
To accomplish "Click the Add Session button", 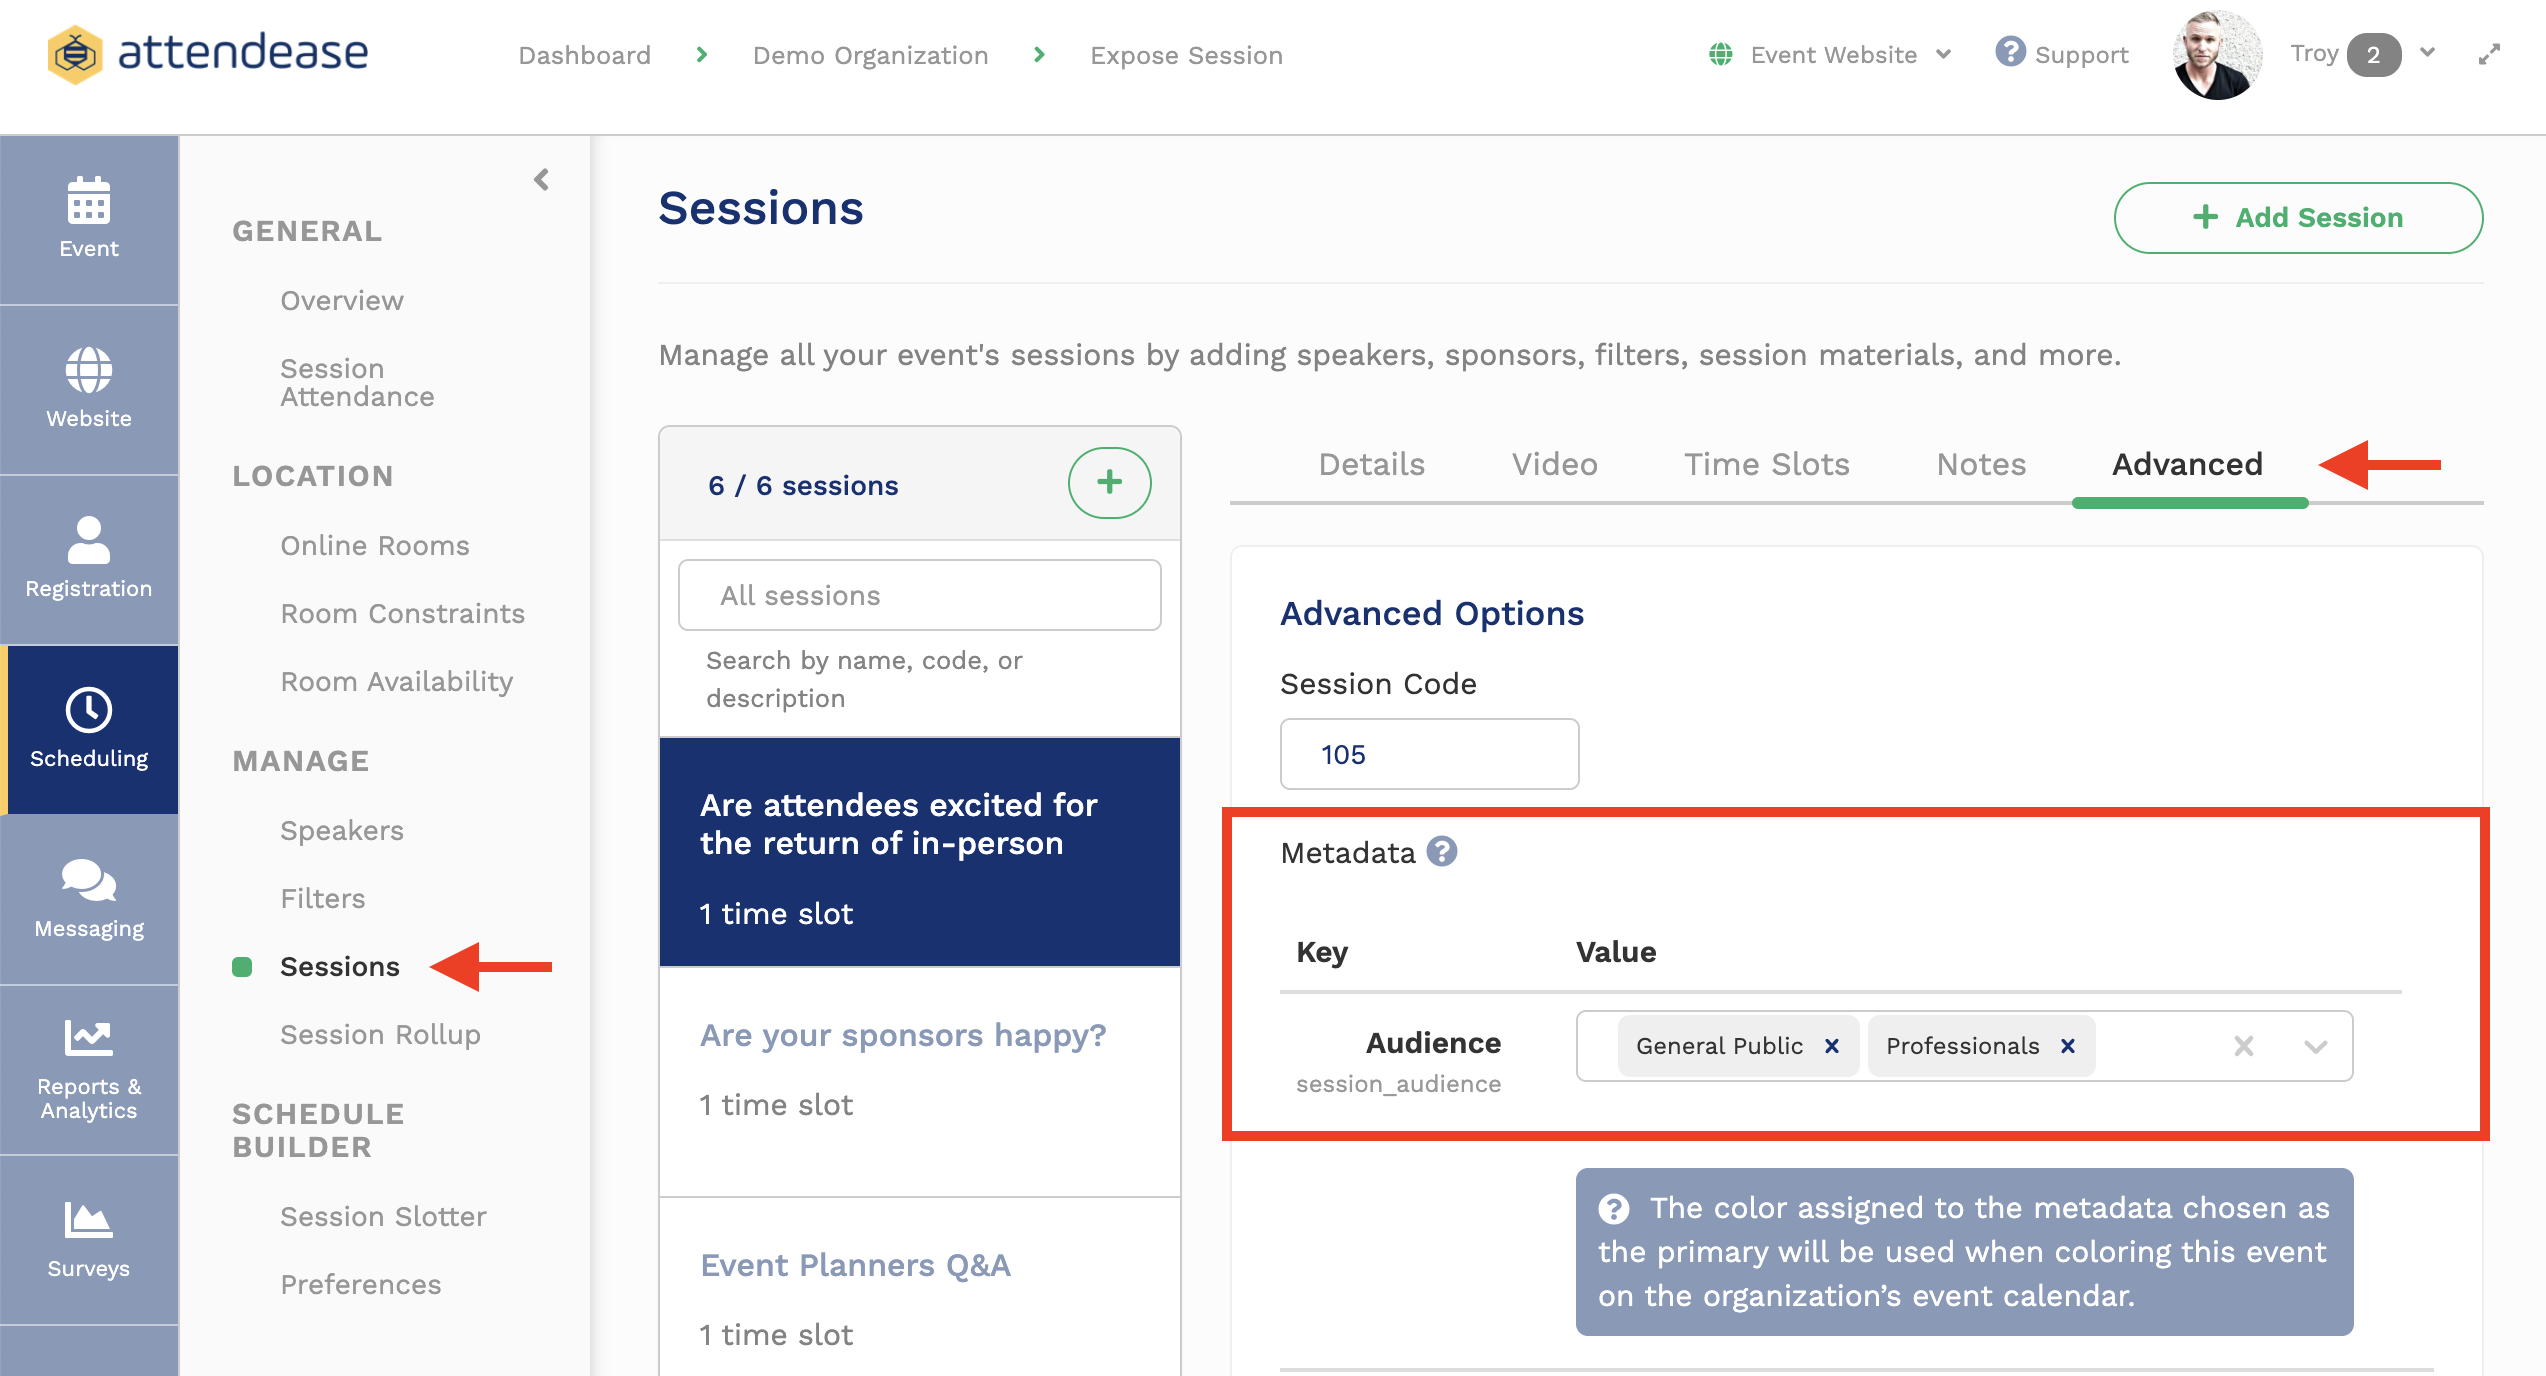I will 2297,217.
